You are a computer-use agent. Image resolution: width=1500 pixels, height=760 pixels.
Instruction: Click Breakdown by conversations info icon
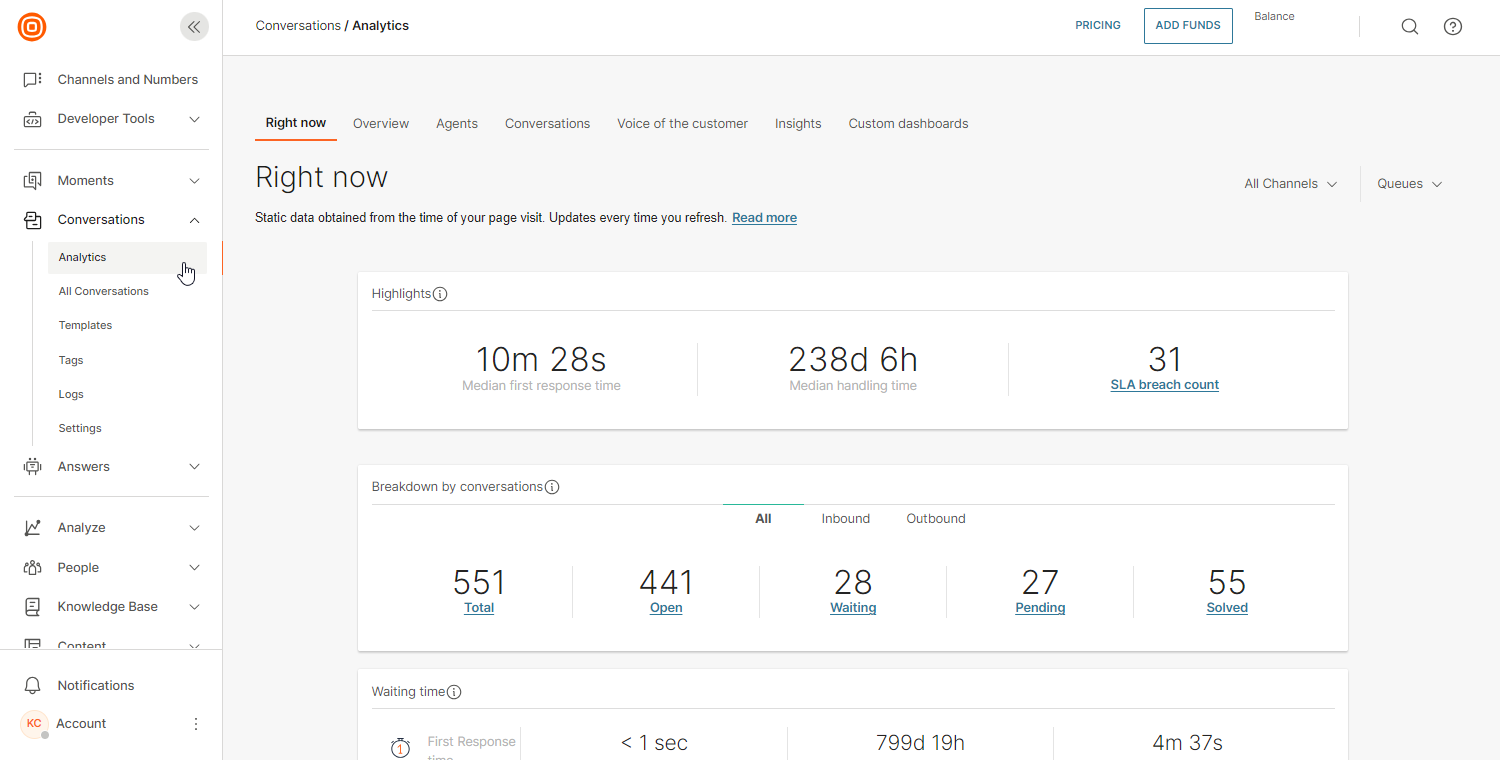(552, 487)
